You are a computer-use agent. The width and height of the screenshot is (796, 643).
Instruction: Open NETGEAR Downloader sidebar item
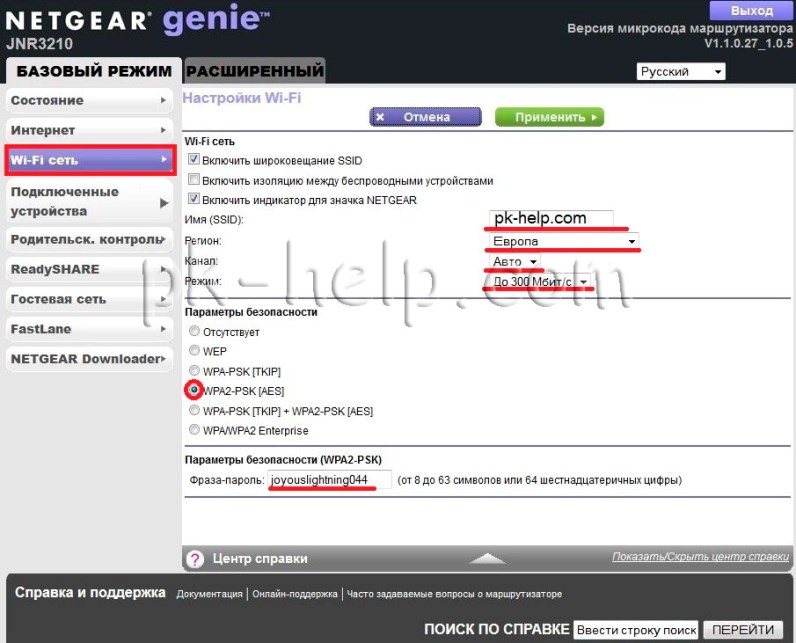[89, 359]
